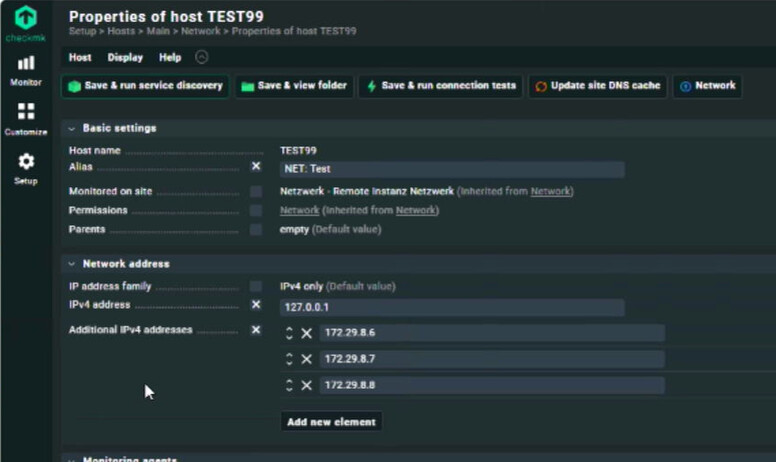
Task: Collapse the Network address section
Action: (72, 264)
